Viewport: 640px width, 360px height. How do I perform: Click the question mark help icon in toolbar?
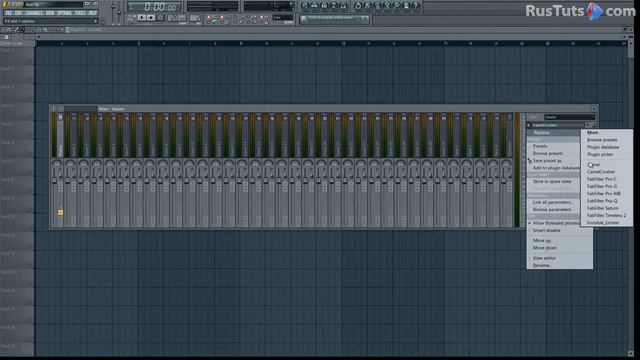click(416, 6)
